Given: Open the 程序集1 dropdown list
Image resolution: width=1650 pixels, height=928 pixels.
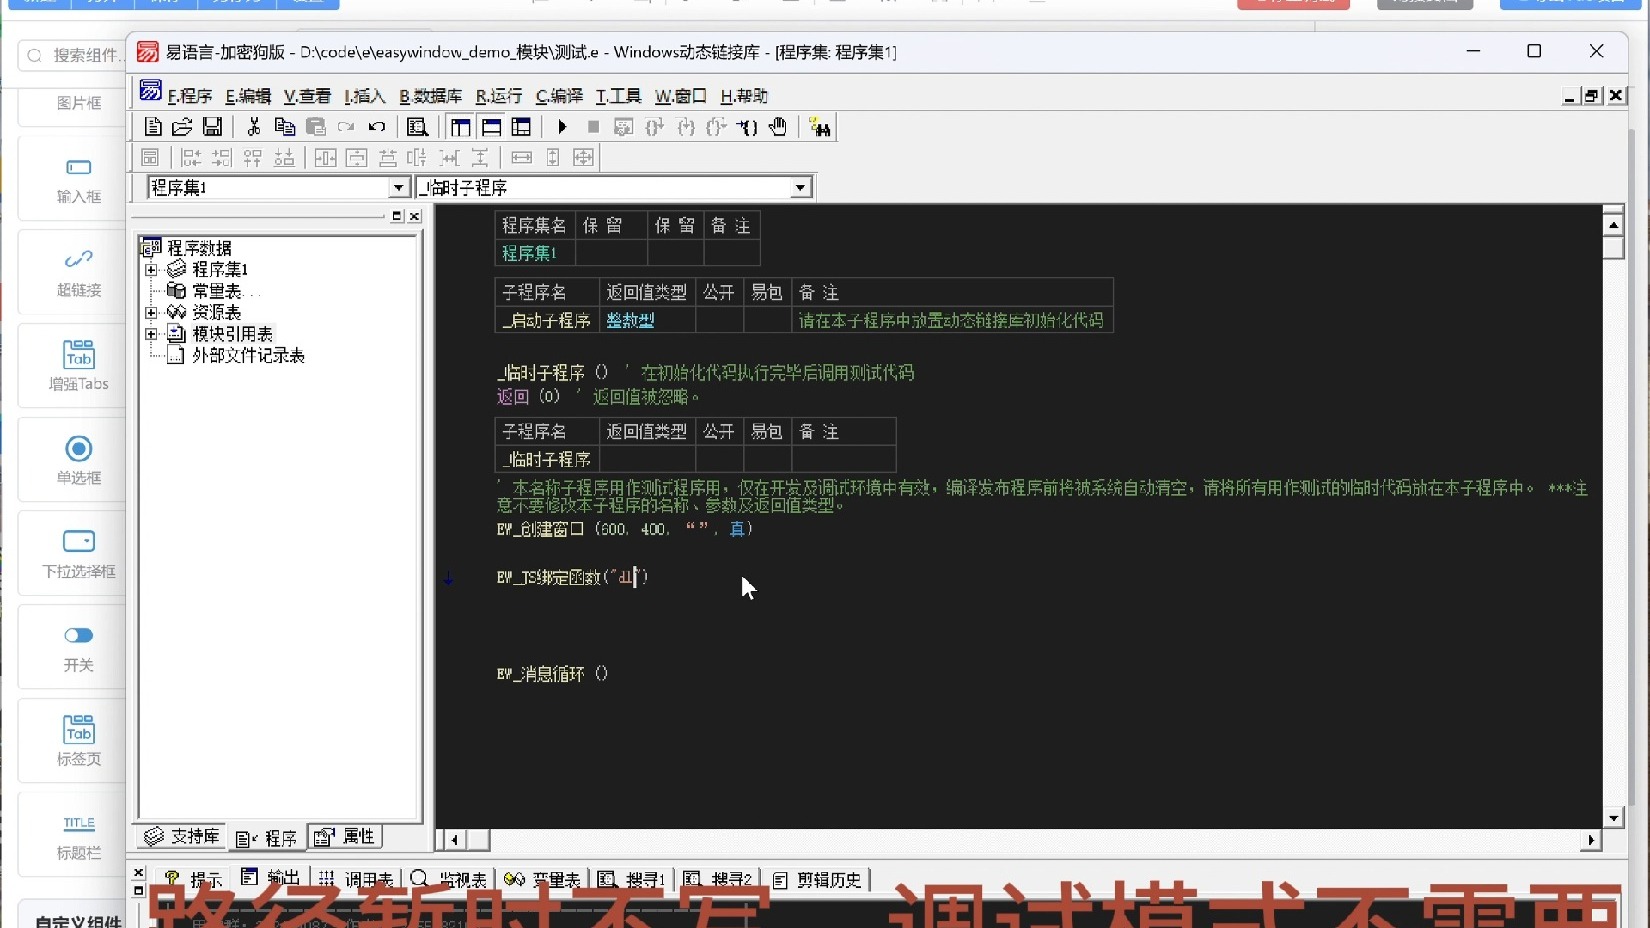Looking at the screenshot, I should point(399,187).
